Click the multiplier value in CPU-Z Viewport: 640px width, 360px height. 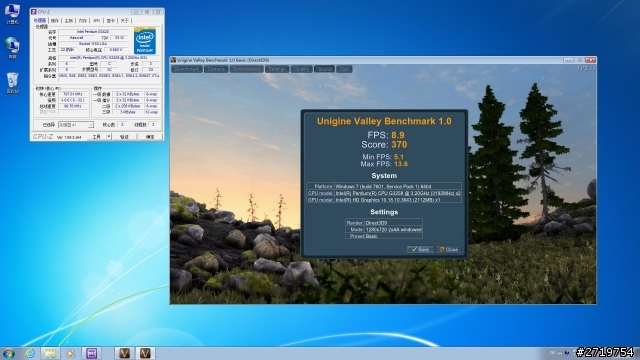click(73, 100)
